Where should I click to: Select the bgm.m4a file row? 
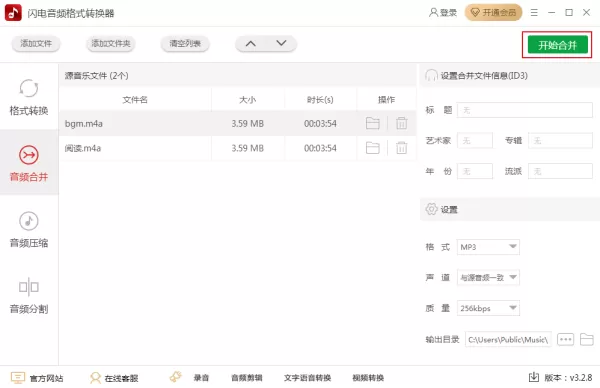pyautogui.click(x=237, y=123)
